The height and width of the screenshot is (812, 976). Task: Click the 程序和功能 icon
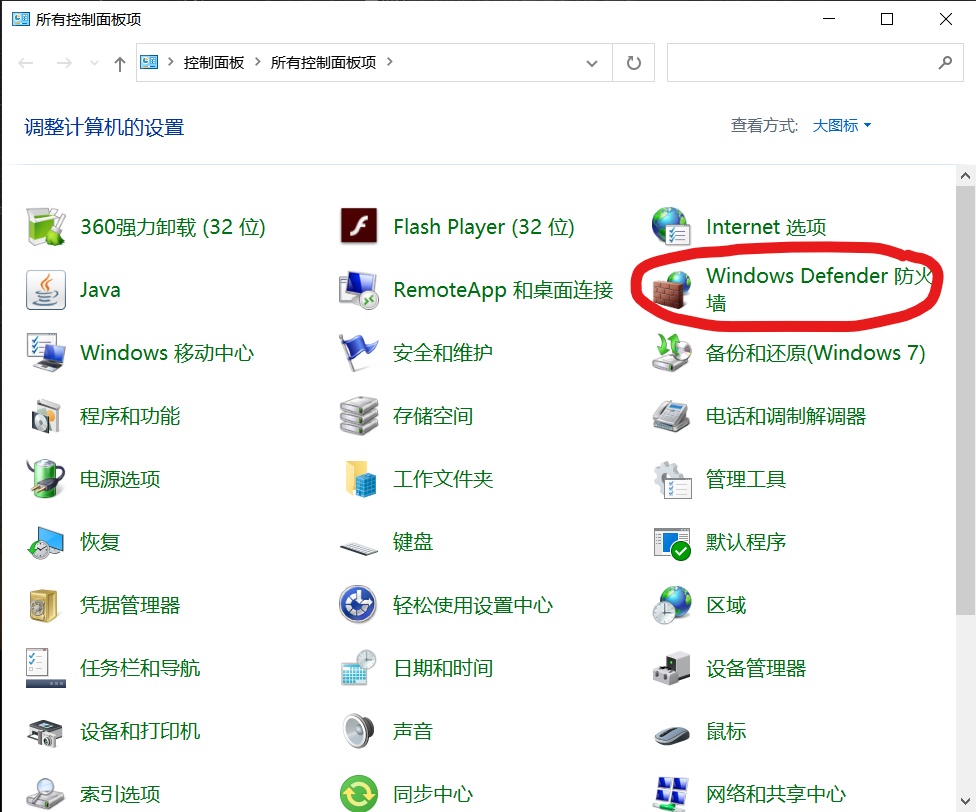click(46, 416)
